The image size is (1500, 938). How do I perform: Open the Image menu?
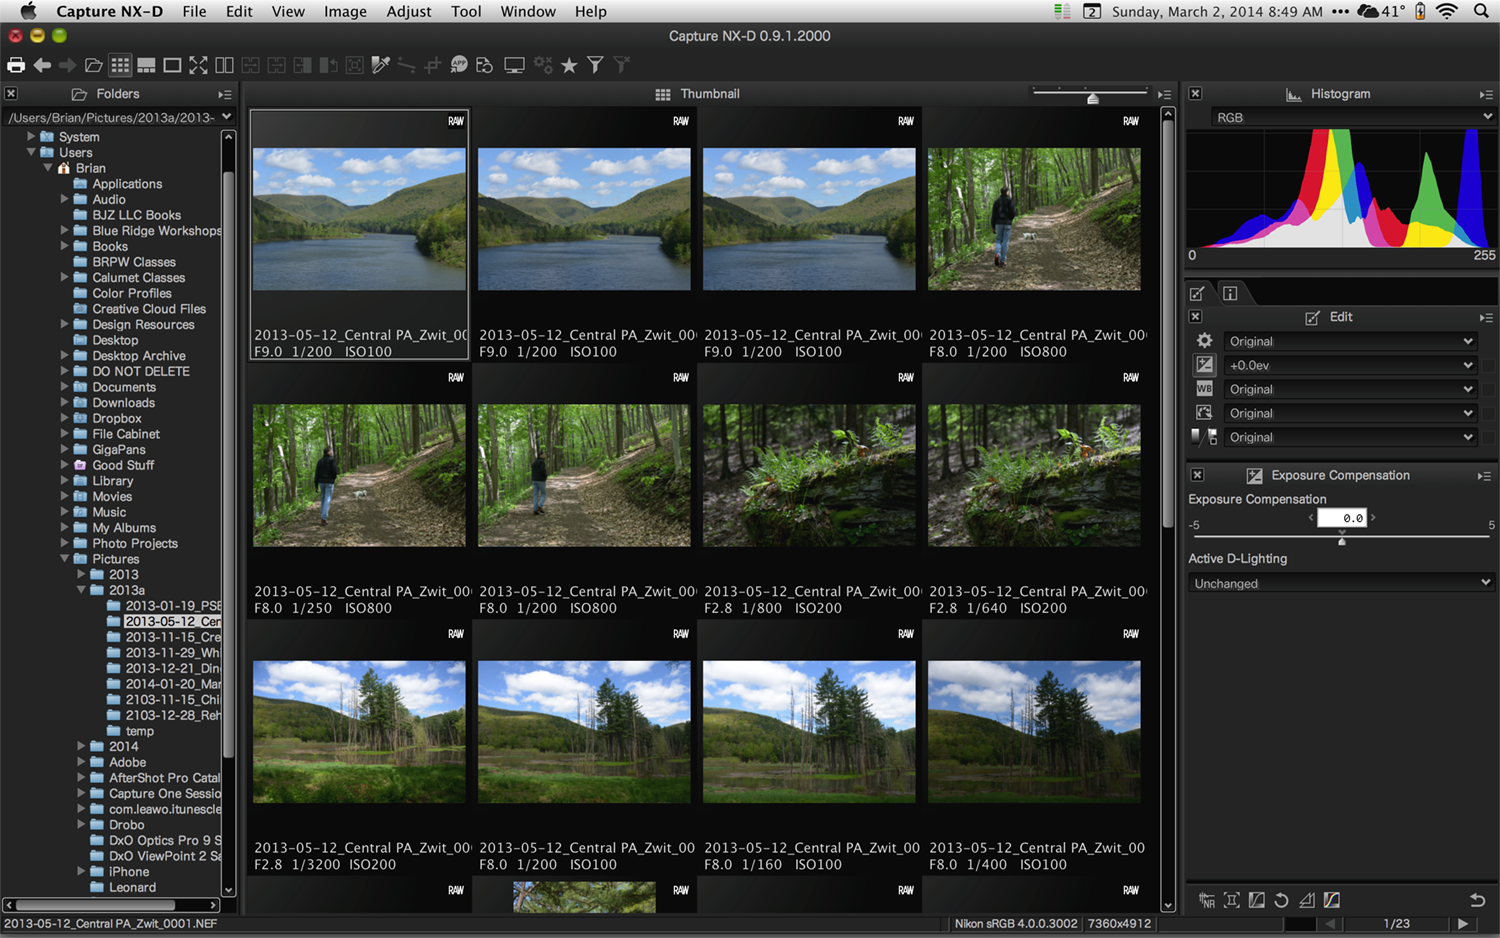click(x=345, y=12)
